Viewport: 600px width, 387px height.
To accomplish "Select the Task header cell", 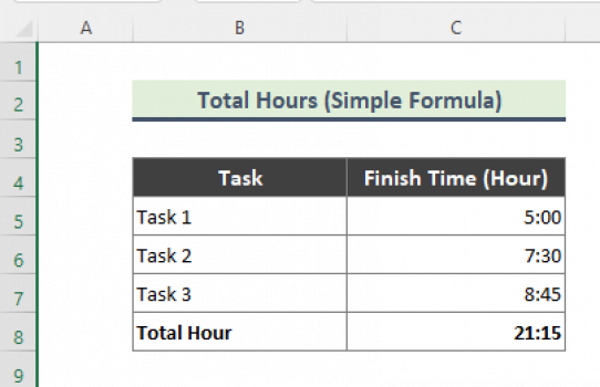I will click(240, 178).
